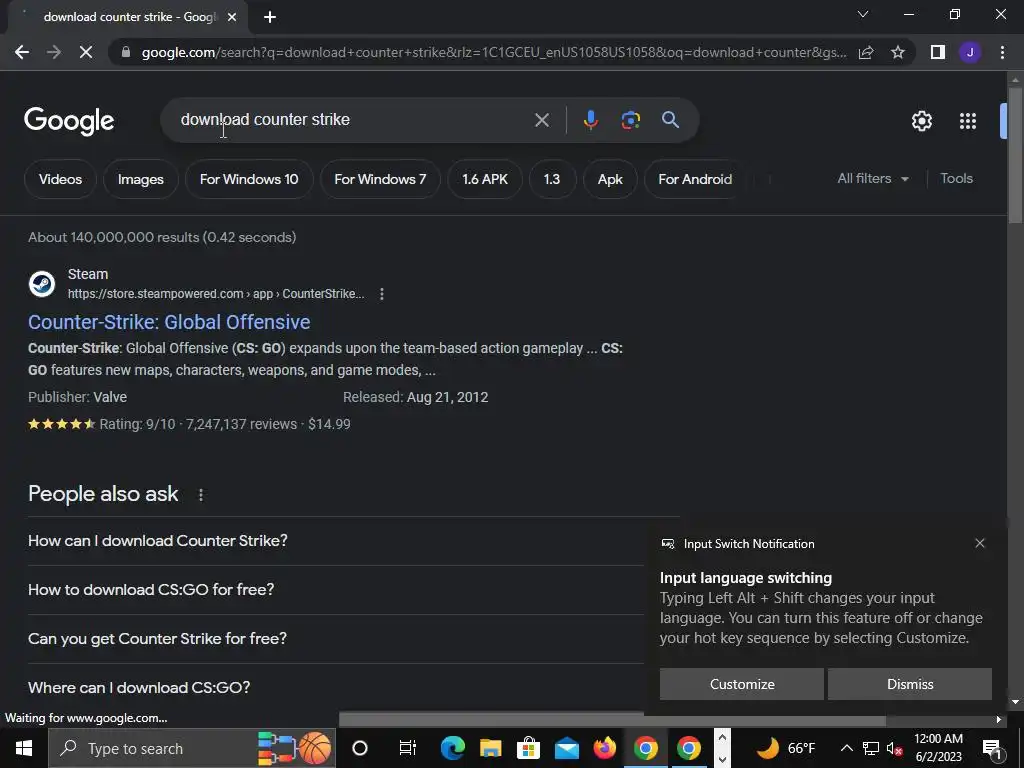Click the right horizontal scroll arrow
The height and width of the screenshot is (768, 1024).
[999, 720]
